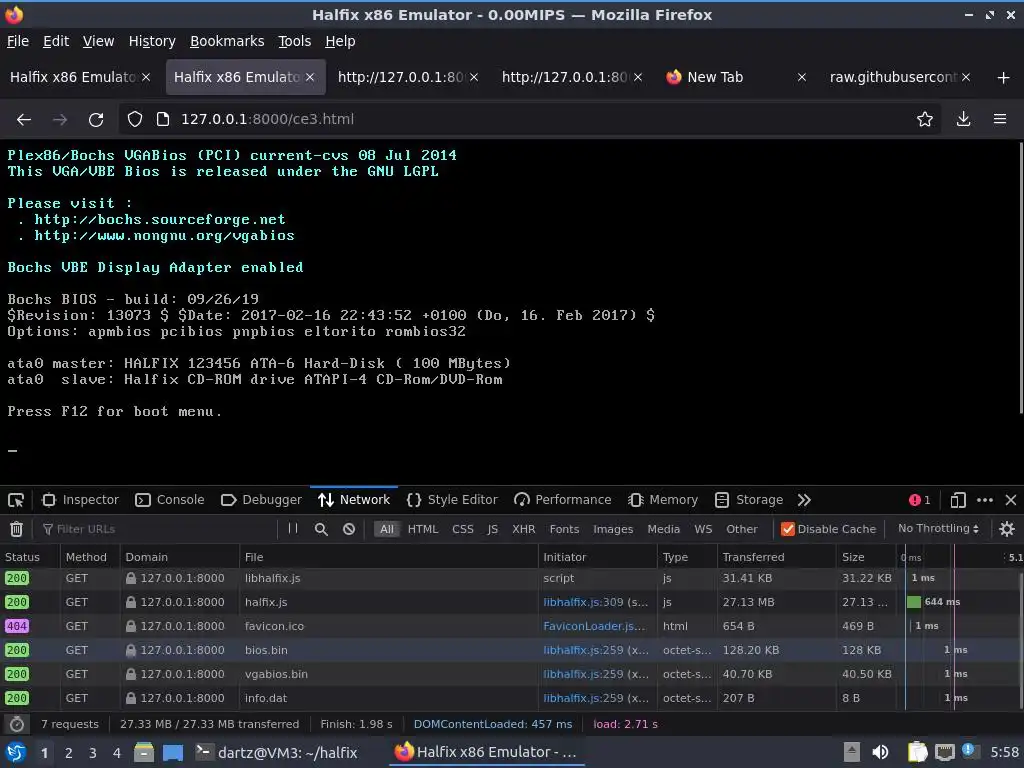Open the dartz@VM3 terminal taskbar entry
1024x768 pixels.
(x=277, y=752)
